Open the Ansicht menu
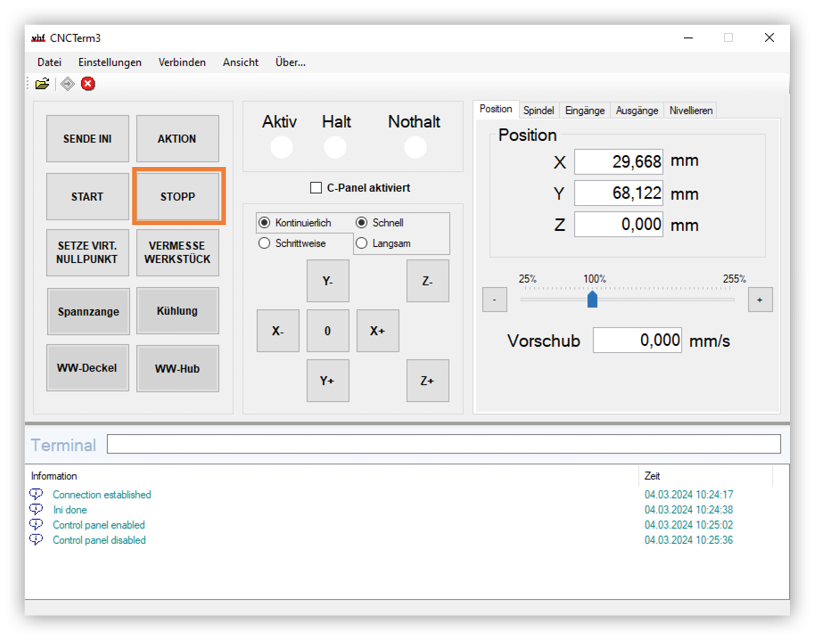The image size is (815, 640). (241, 62)
